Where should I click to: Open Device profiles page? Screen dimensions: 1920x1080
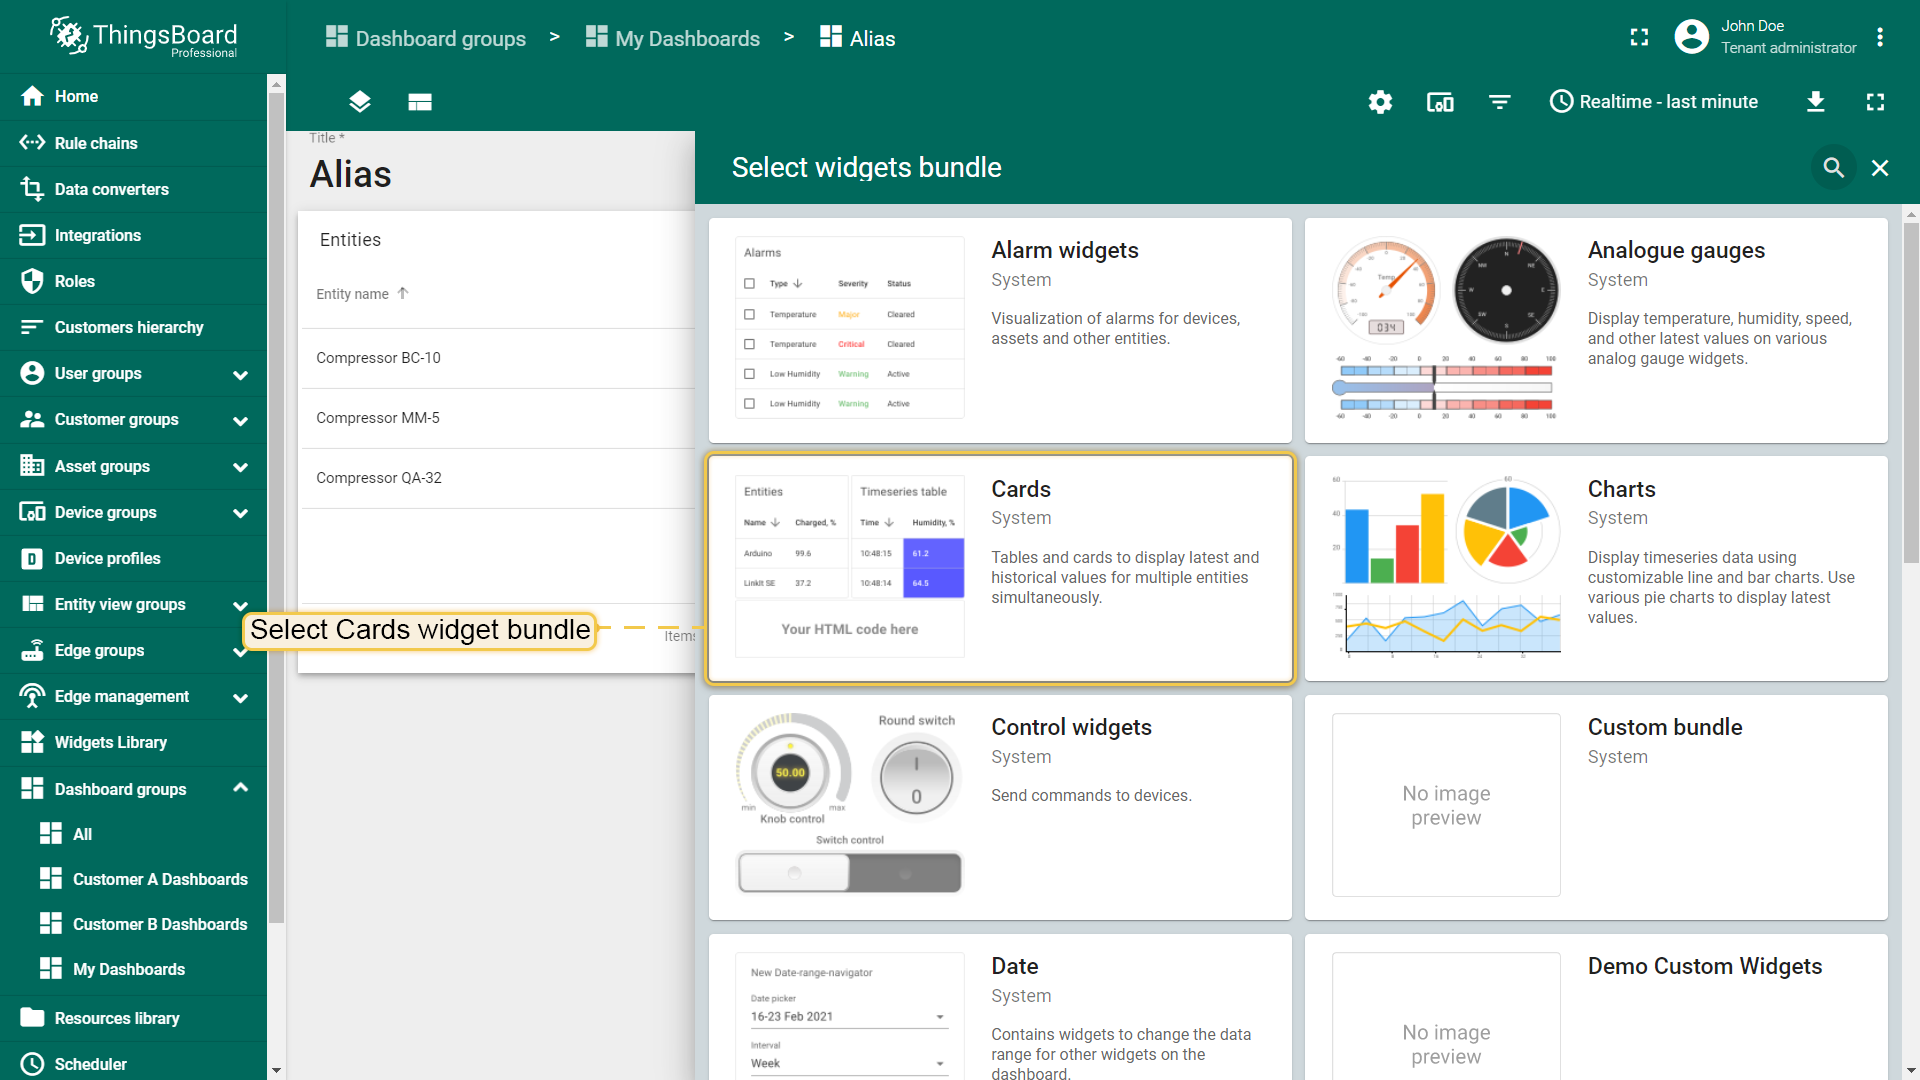click(x=133, y=558)
